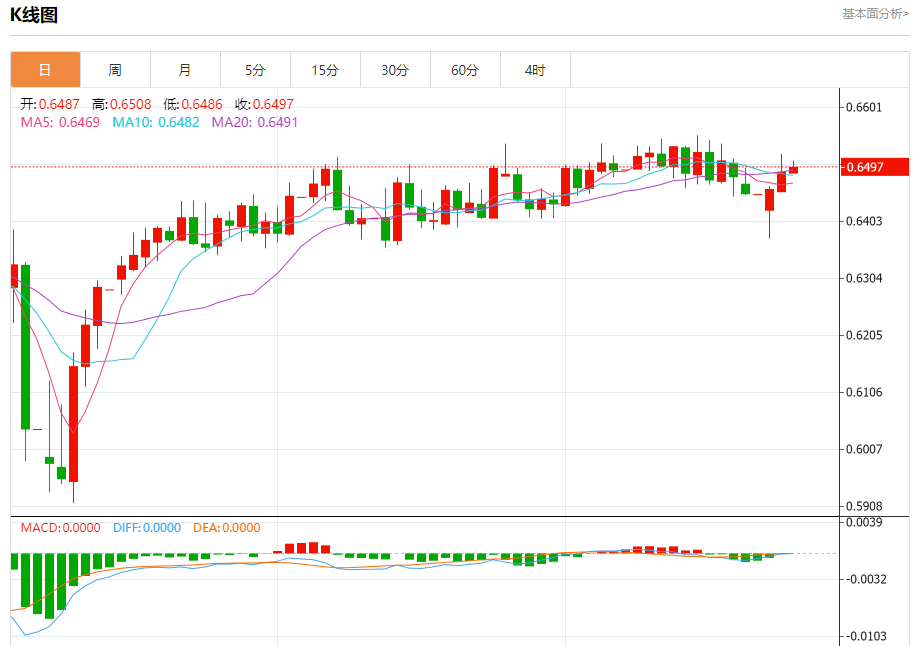Screen dimensions: 915x646
Task: Click the DIFF:0.0000 indicator label
Action: point(147,528)
